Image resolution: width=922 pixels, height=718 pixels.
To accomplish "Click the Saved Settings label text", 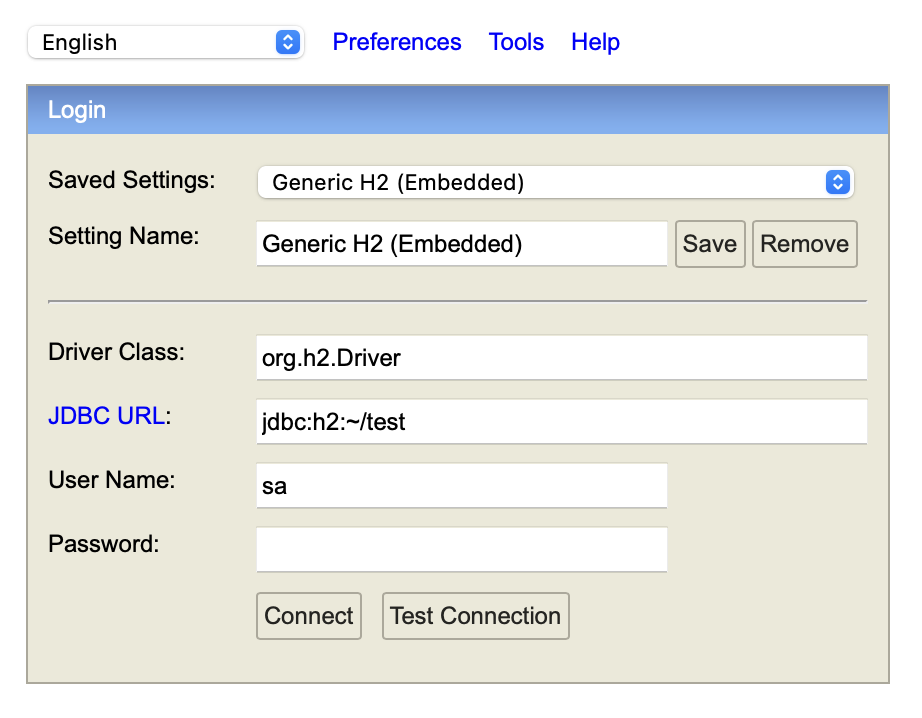I will (132, 180).
